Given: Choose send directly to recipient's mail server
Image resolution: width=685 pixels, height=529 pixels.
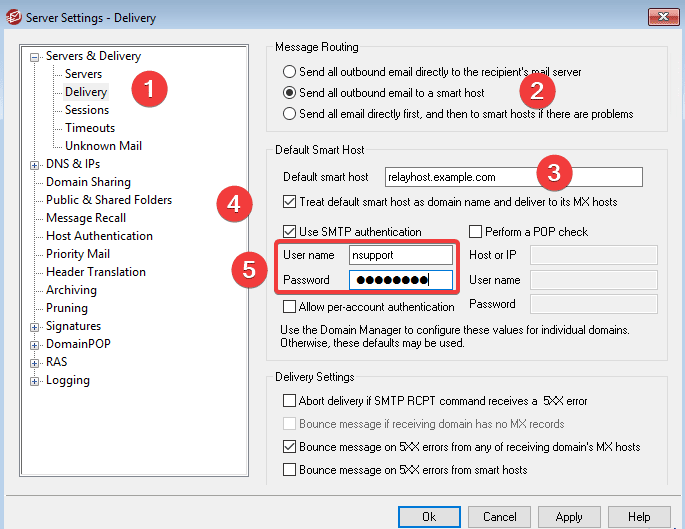Looking at the screenshot, I should (x=289, y=72).
